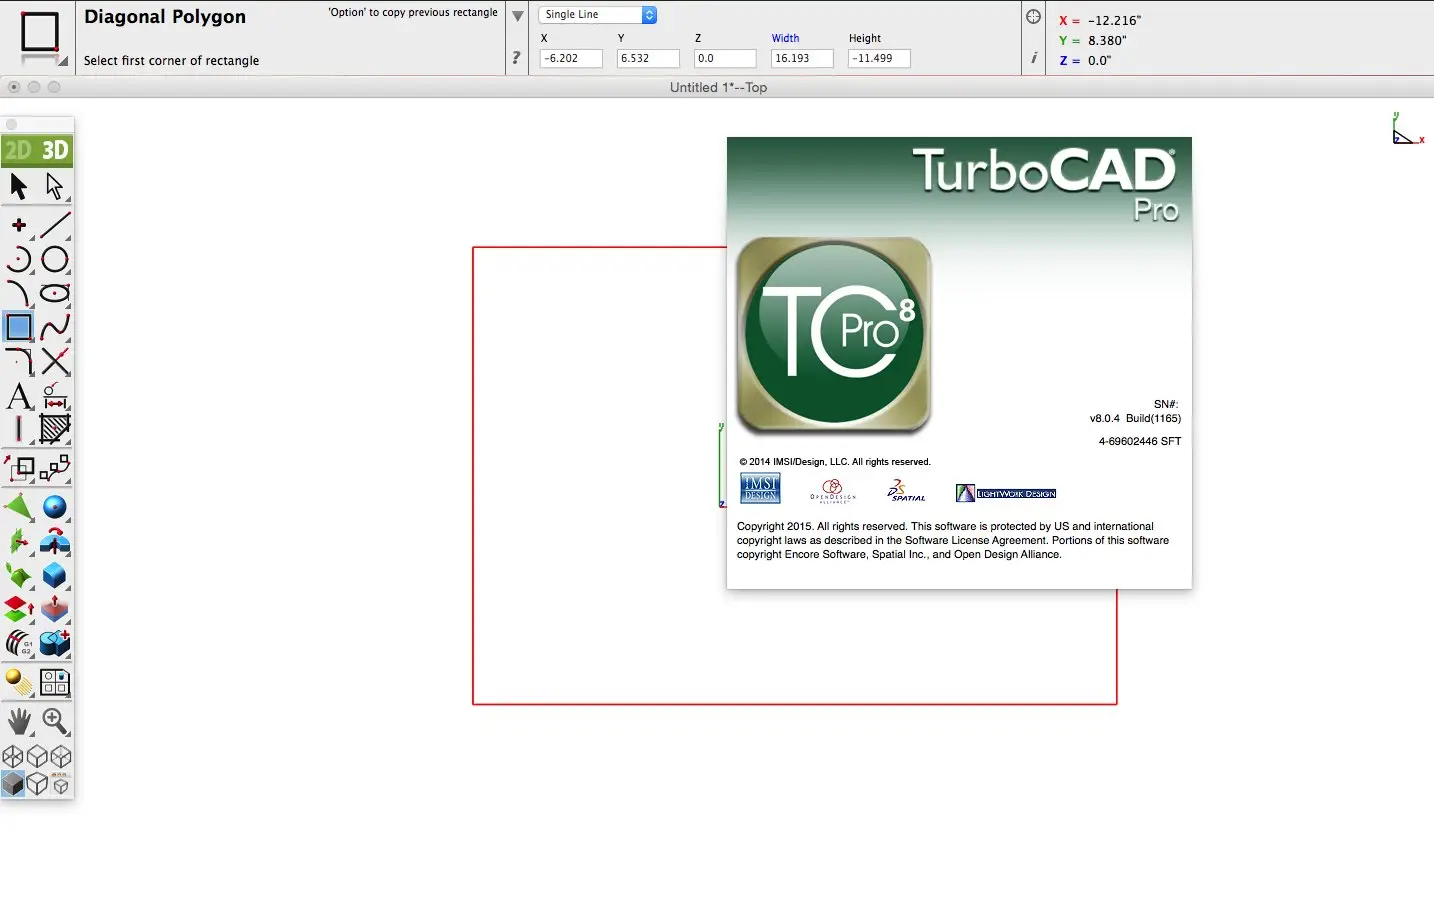Choose the solid black Select arrow tool
Screen dimensions: 1434x911
pos(19,186)
